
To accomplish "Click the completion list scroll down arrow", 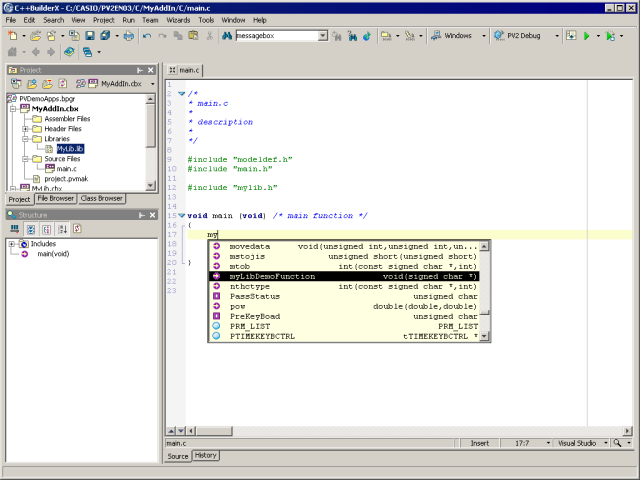I will [x=484, y=336].
